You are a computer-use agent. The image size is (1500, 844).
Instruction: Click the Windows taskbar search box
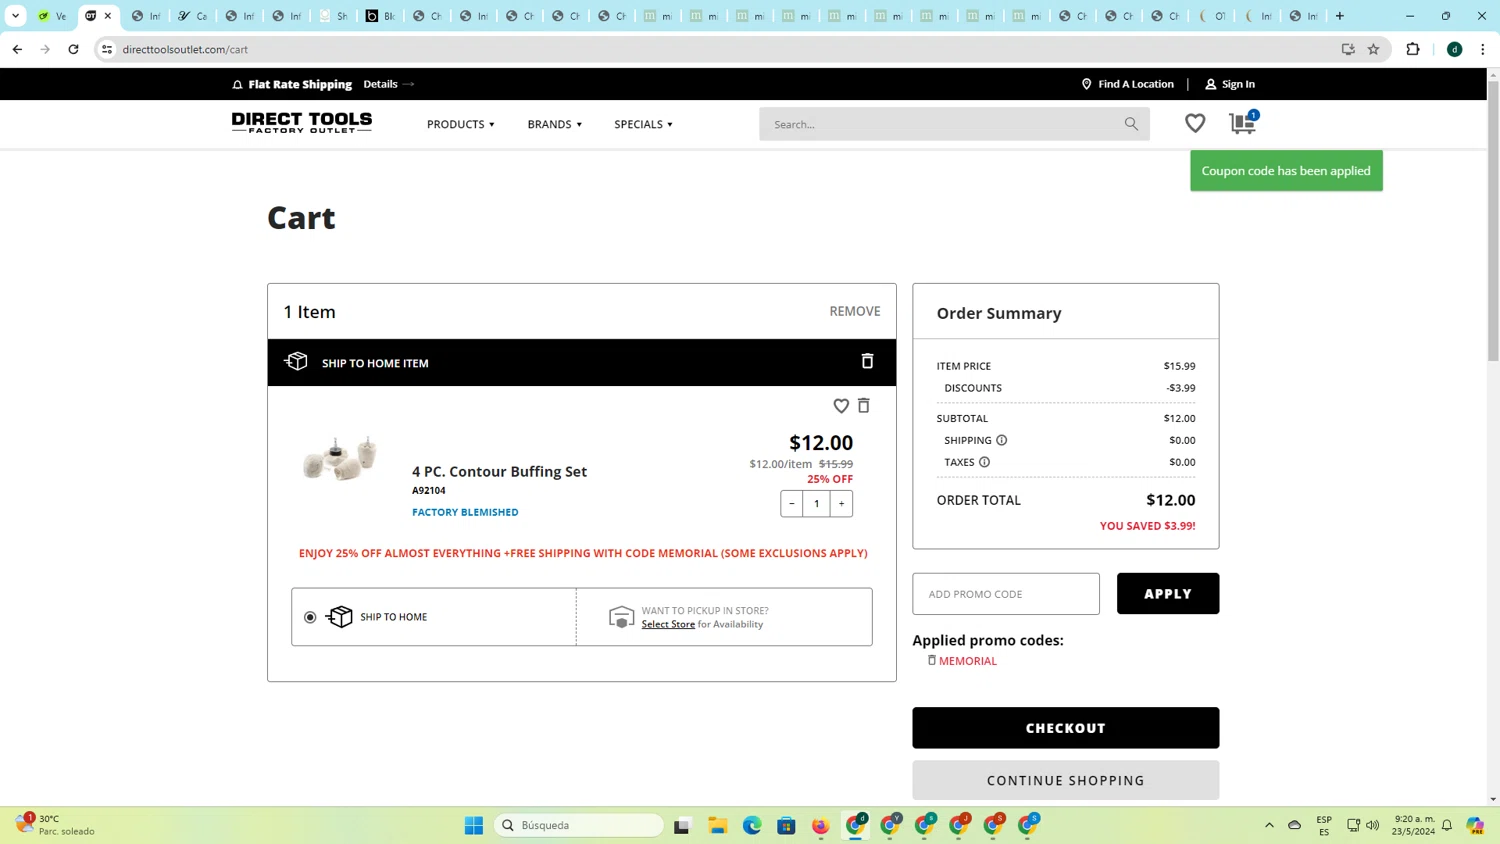click(x=579, y=825)
